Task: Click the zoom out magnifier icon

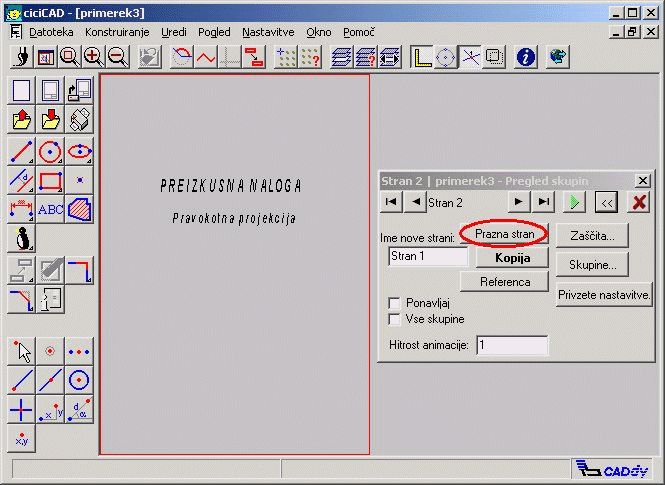Action: (x=118, y=57)
